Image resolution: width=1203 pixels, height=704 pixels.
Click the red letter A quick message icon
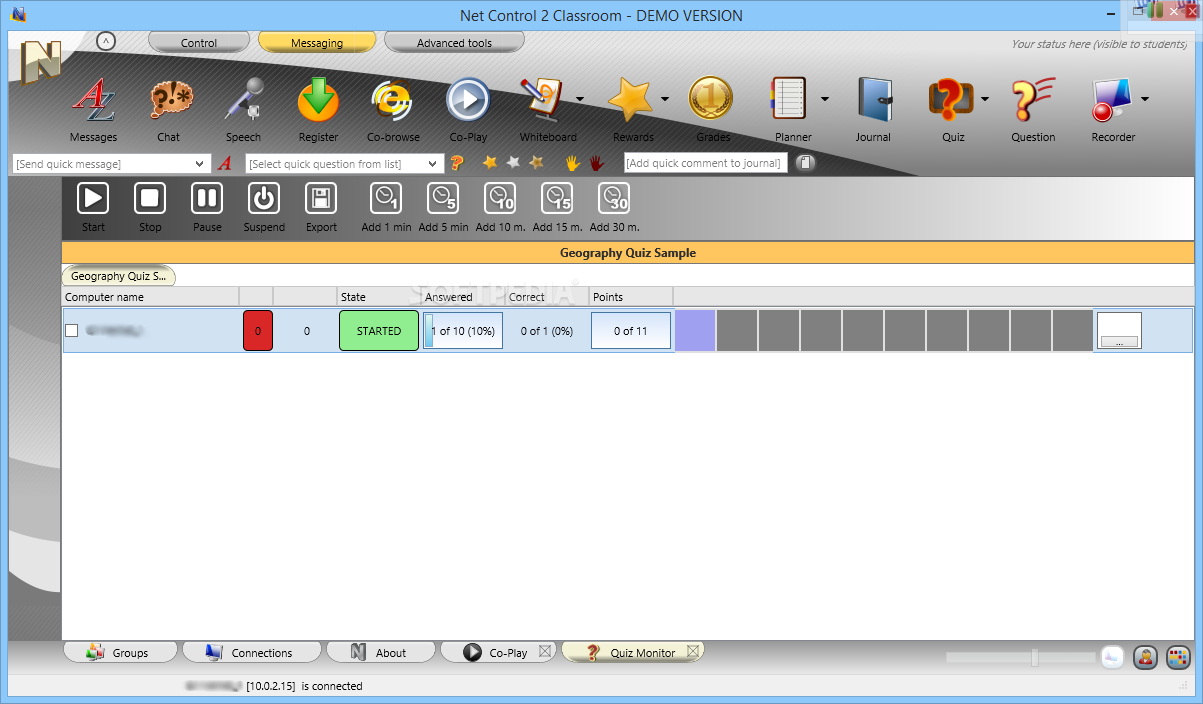(x=225, y=163)
